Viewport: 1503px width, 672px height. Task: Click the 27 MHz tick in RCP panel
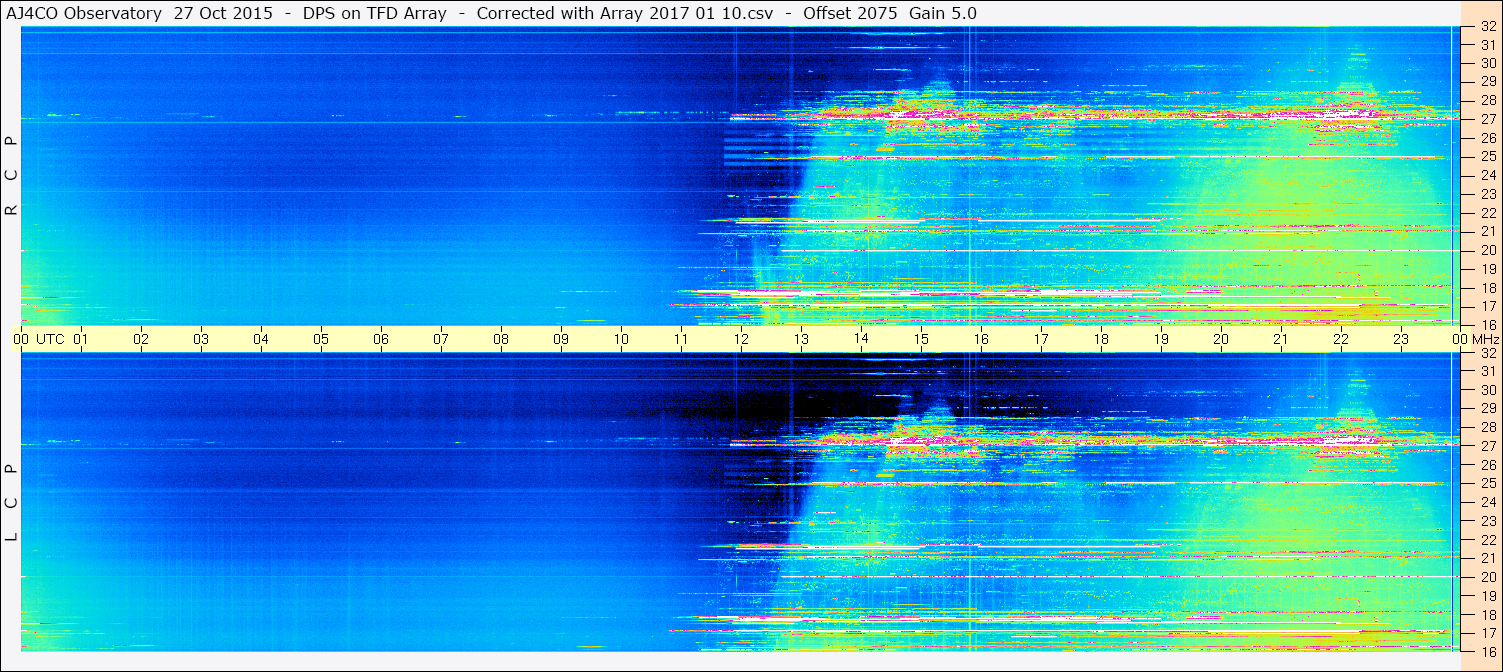(x=1487, y=119)
